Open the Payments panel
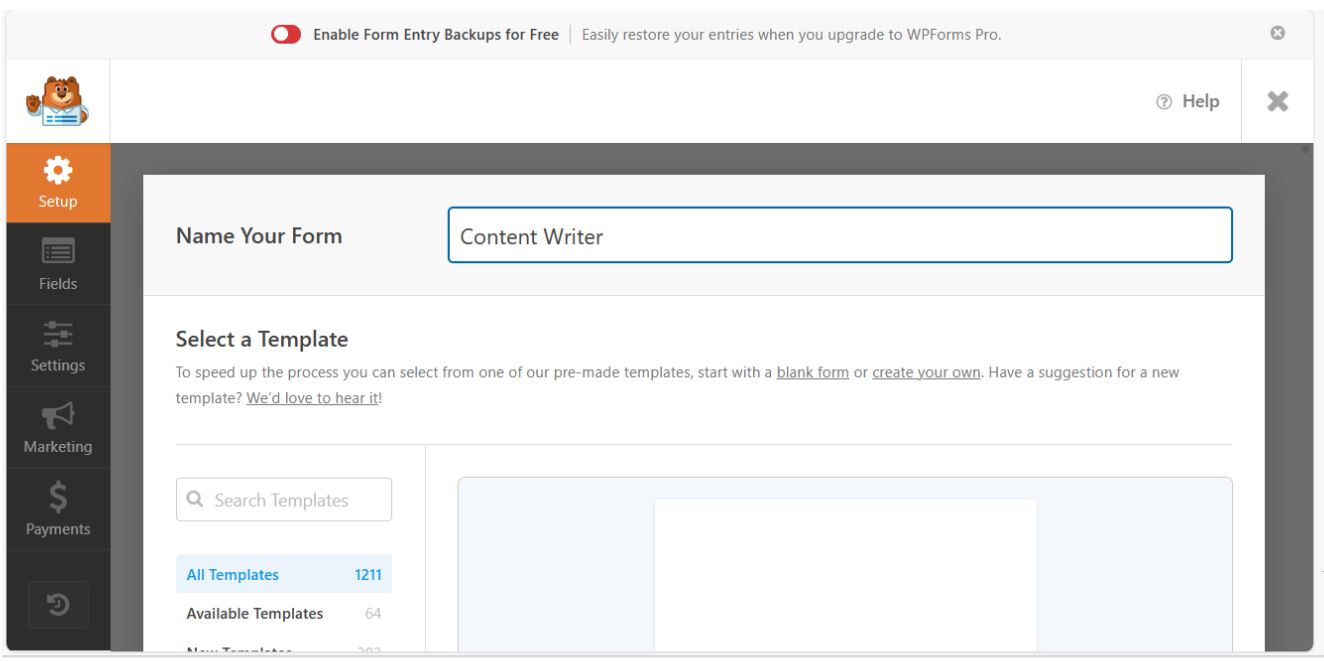Viewport: 1324px width, 661px height. 57,510
